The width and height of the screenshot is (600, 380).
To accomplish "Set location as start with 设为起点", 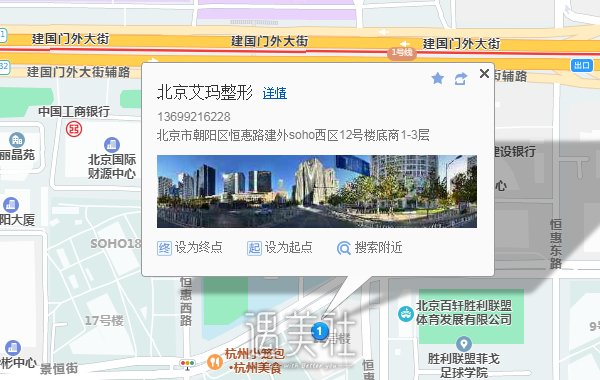I will tap(280, 248).
